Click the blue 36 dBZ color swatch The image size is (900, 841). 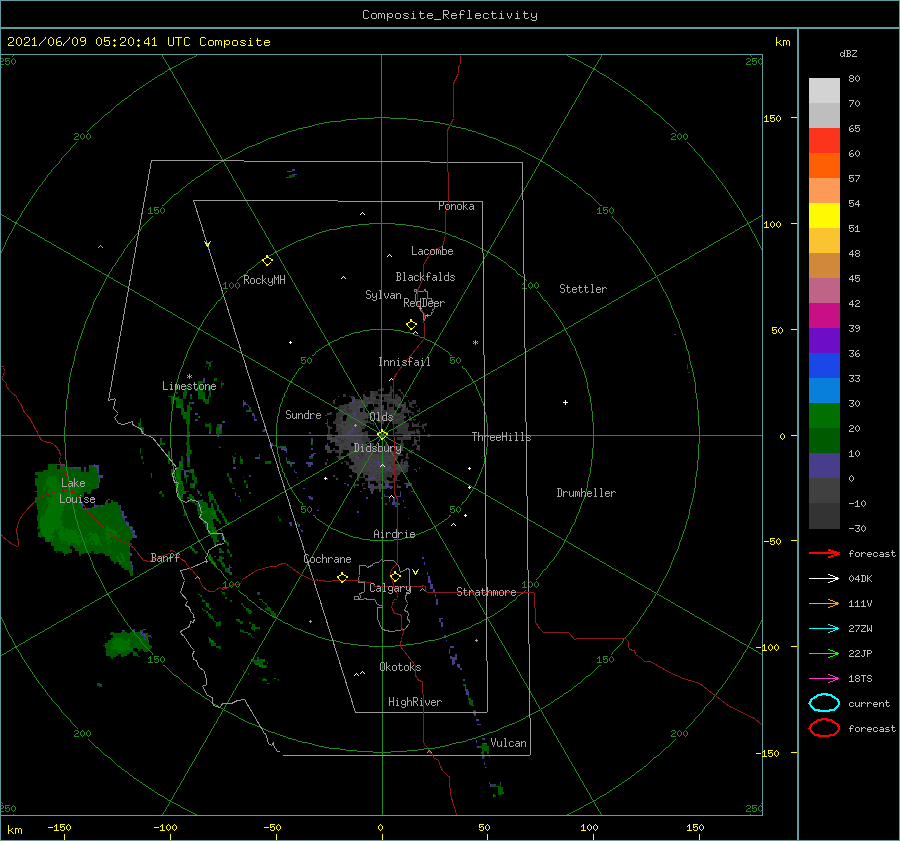pyautogui.click(x=824, y=366)
